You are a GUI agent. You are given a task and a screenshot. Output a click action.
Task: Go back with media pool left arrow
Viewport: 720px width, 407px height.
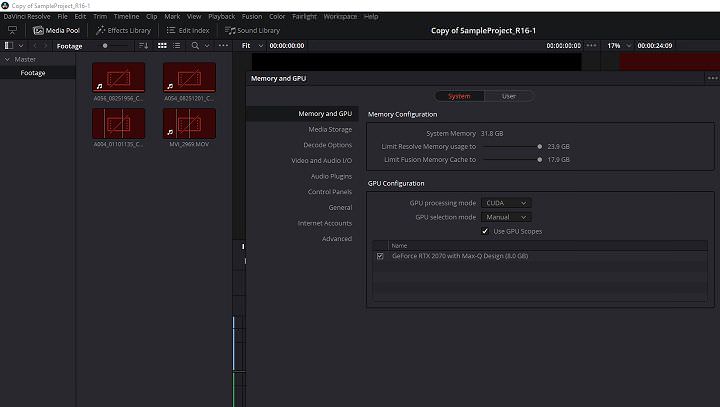pos(35,45)
